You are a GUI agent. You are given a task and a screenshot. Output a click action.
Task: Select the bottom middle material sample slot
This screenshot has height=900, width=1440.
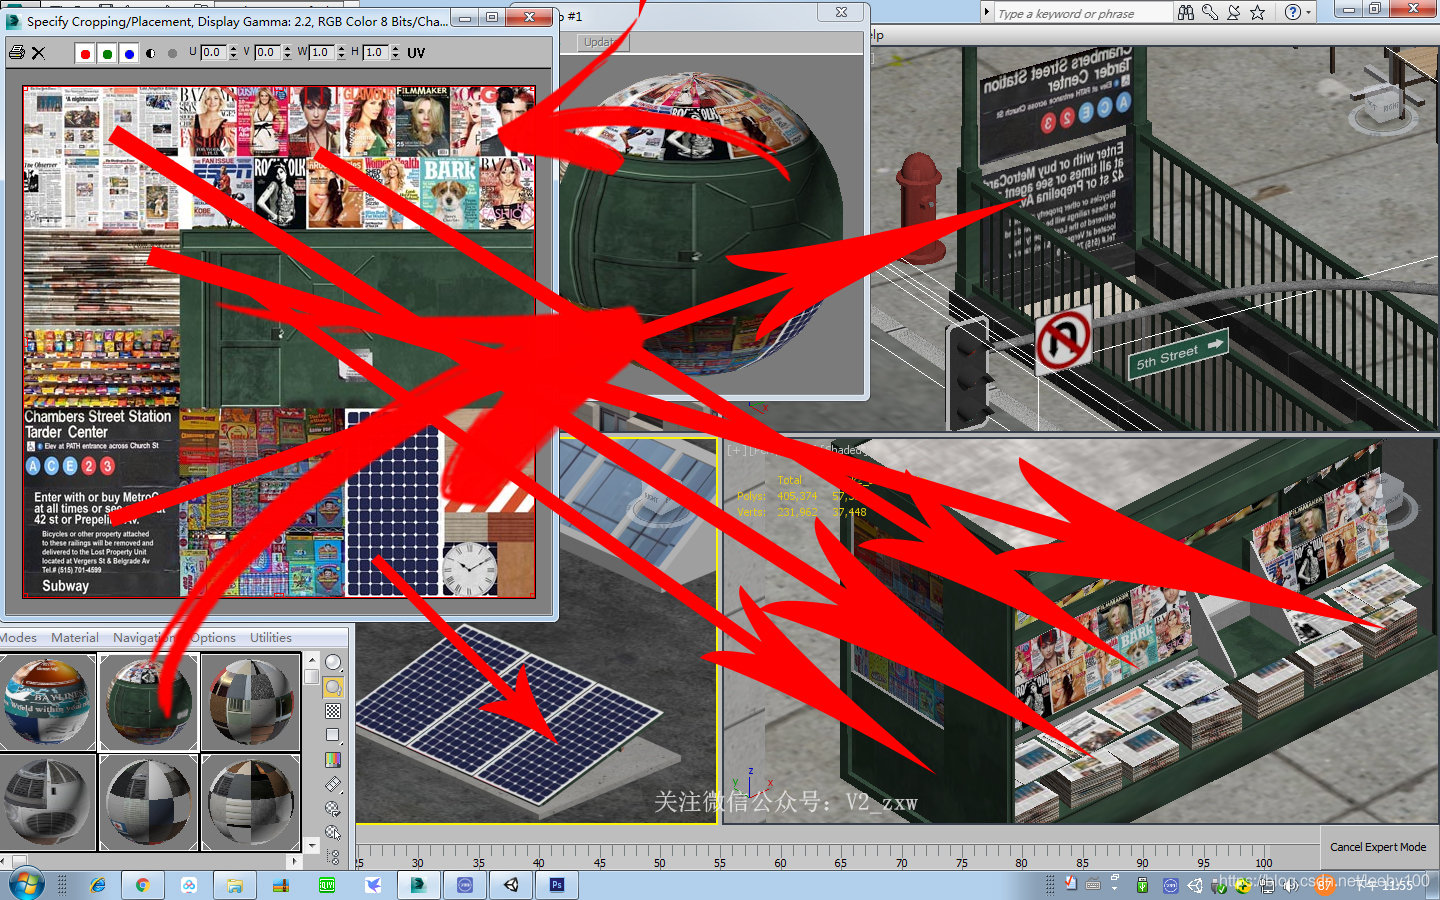click(x=148, y=802)
